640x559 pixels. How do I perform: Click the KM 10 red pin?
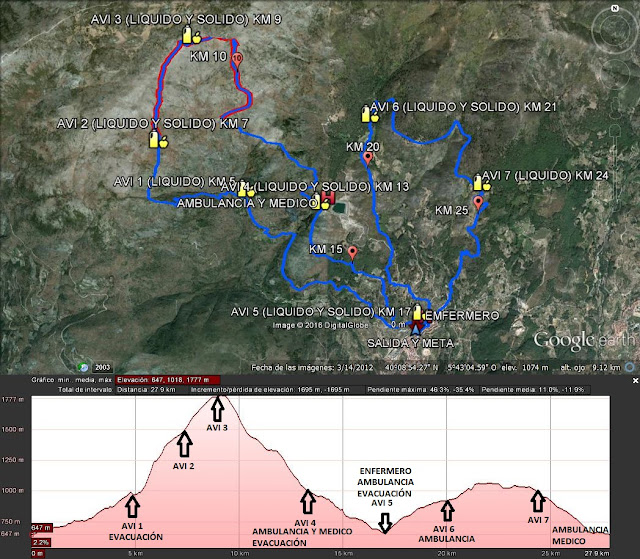pyautogui.click(x=238, y=59)
